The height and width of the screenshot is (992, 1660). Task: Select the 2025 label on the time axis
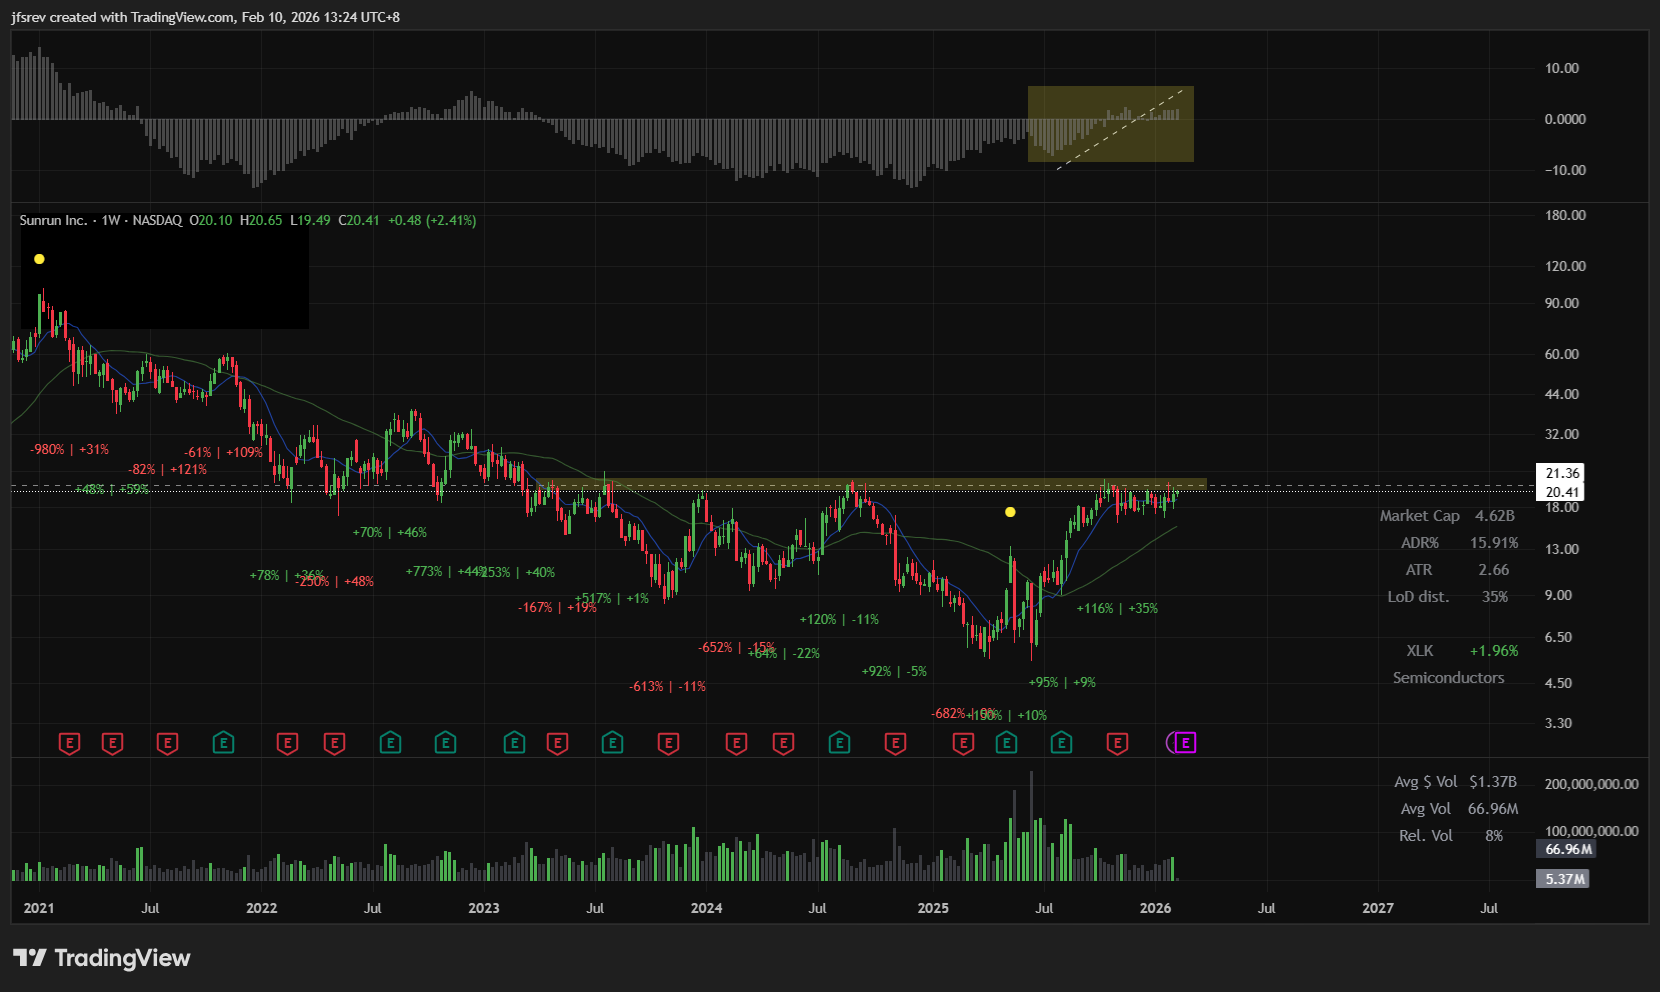point(933,908)
